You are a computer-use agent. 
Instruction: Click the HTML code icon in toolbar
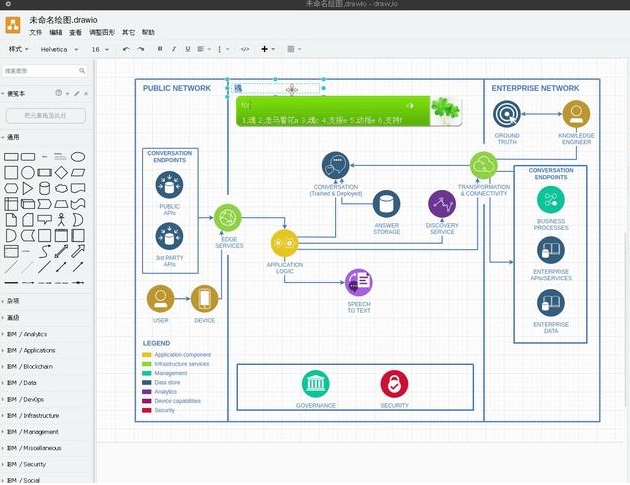click(245, 49)
